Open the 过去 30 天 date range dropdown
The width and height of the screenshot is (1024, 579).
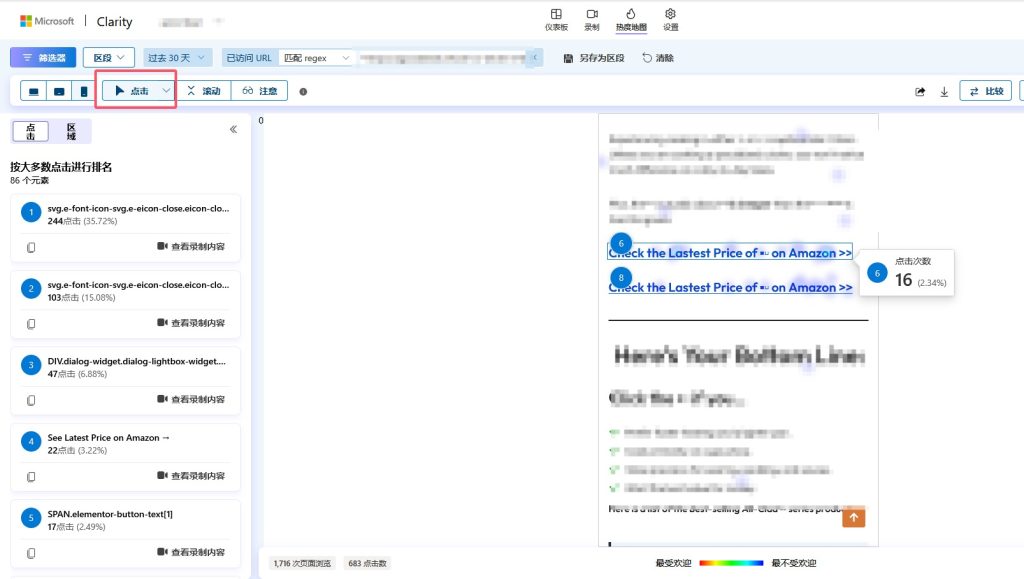tap(177, 57)
